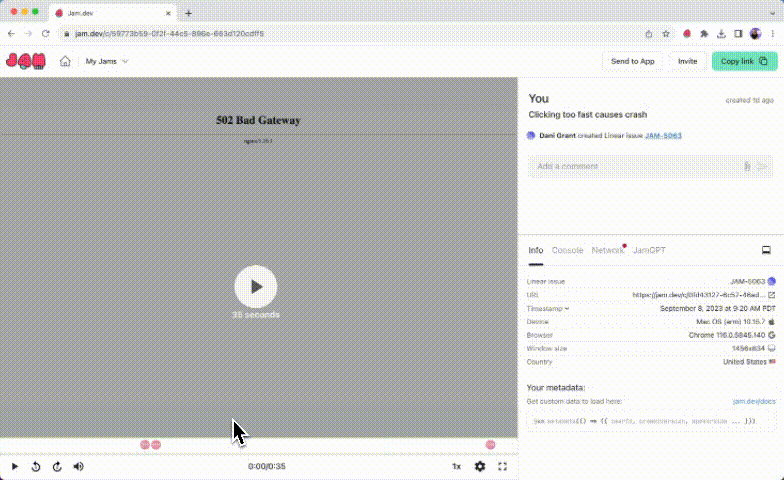Click the Invite button
This screenshot has width=784, height=480.
tap(687, 61)
